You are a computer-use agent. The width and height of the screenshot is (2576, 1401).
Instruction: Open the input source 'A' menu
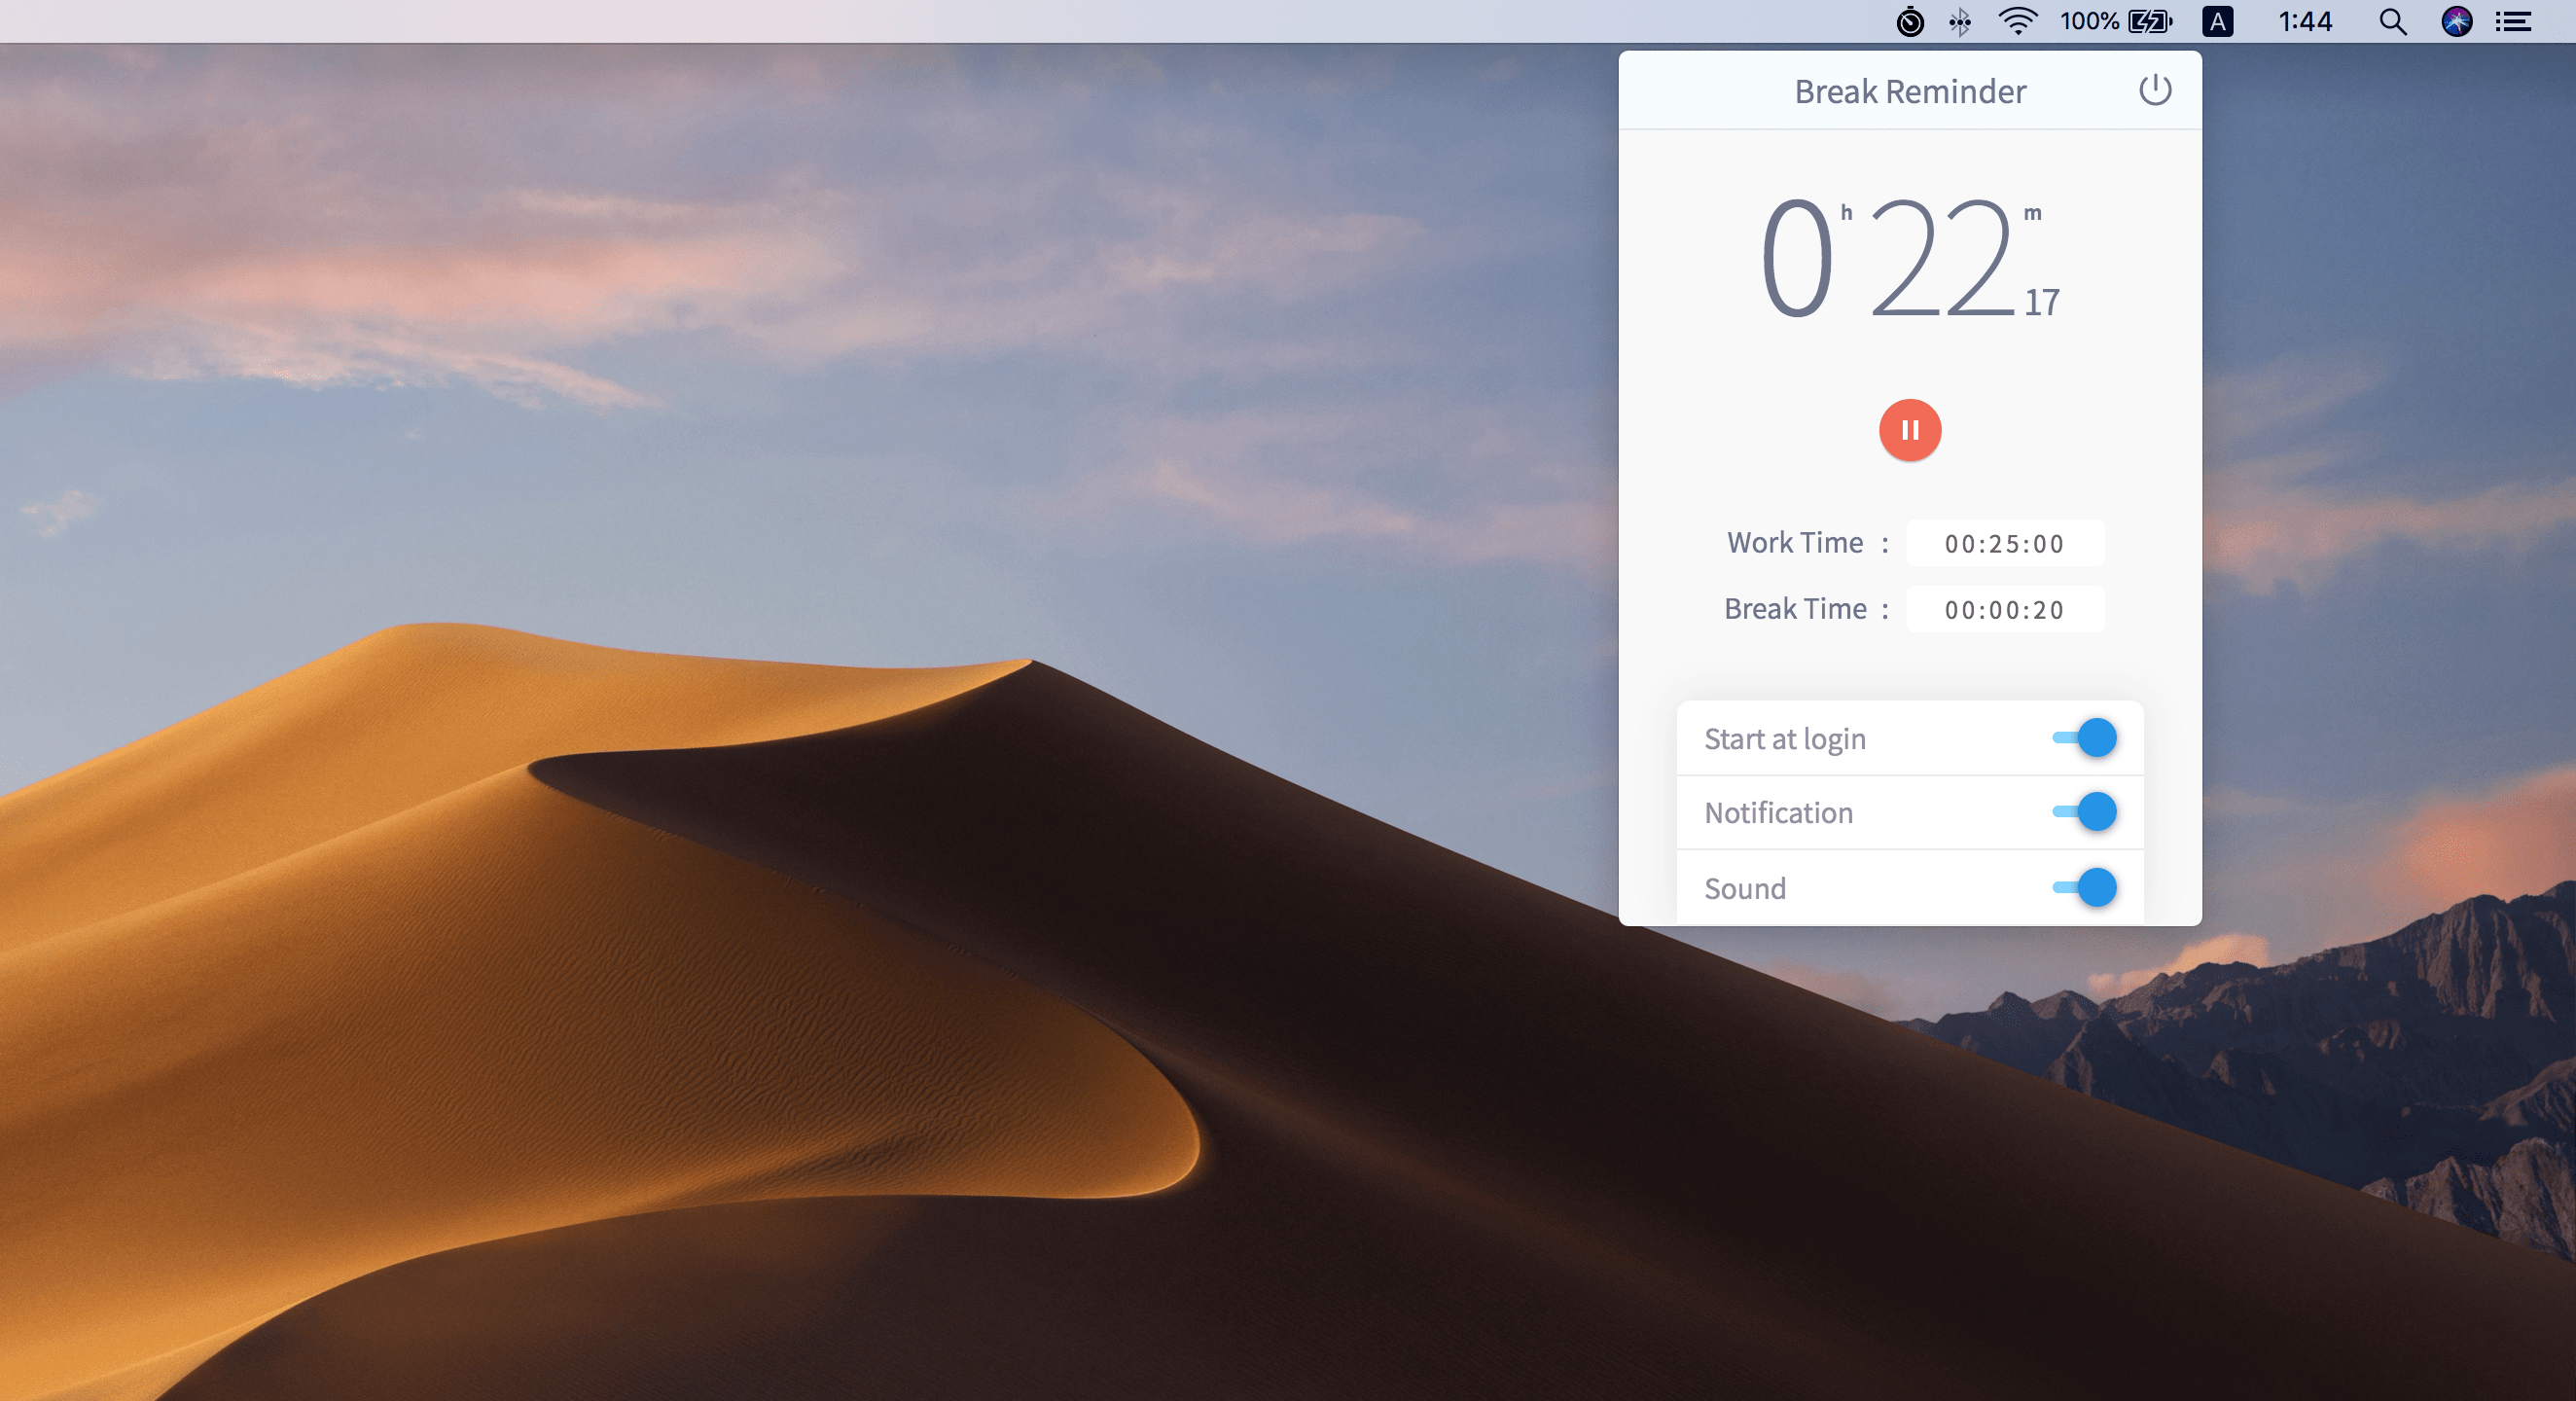click(x=2217, y=21)
